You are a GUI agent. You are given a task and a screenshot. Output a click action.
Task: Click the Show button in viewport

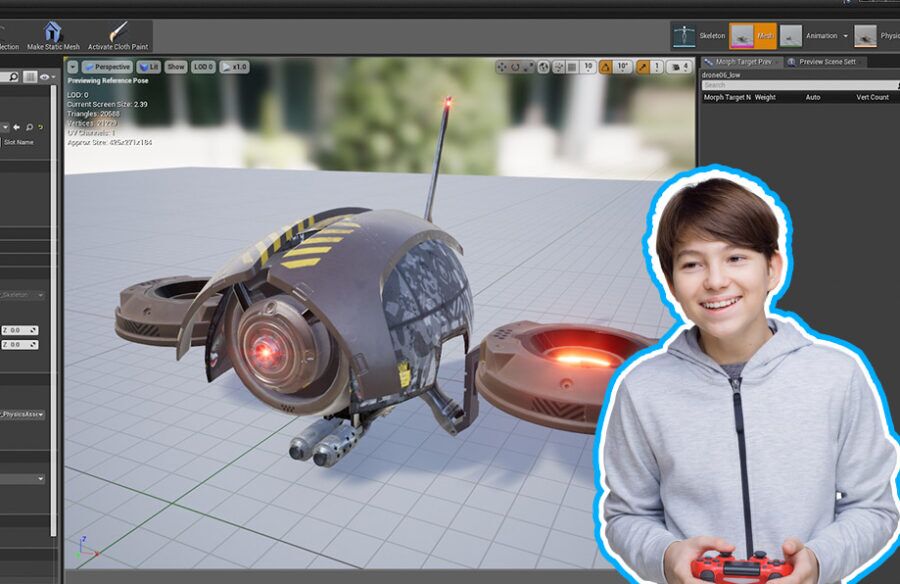(176, 67)
